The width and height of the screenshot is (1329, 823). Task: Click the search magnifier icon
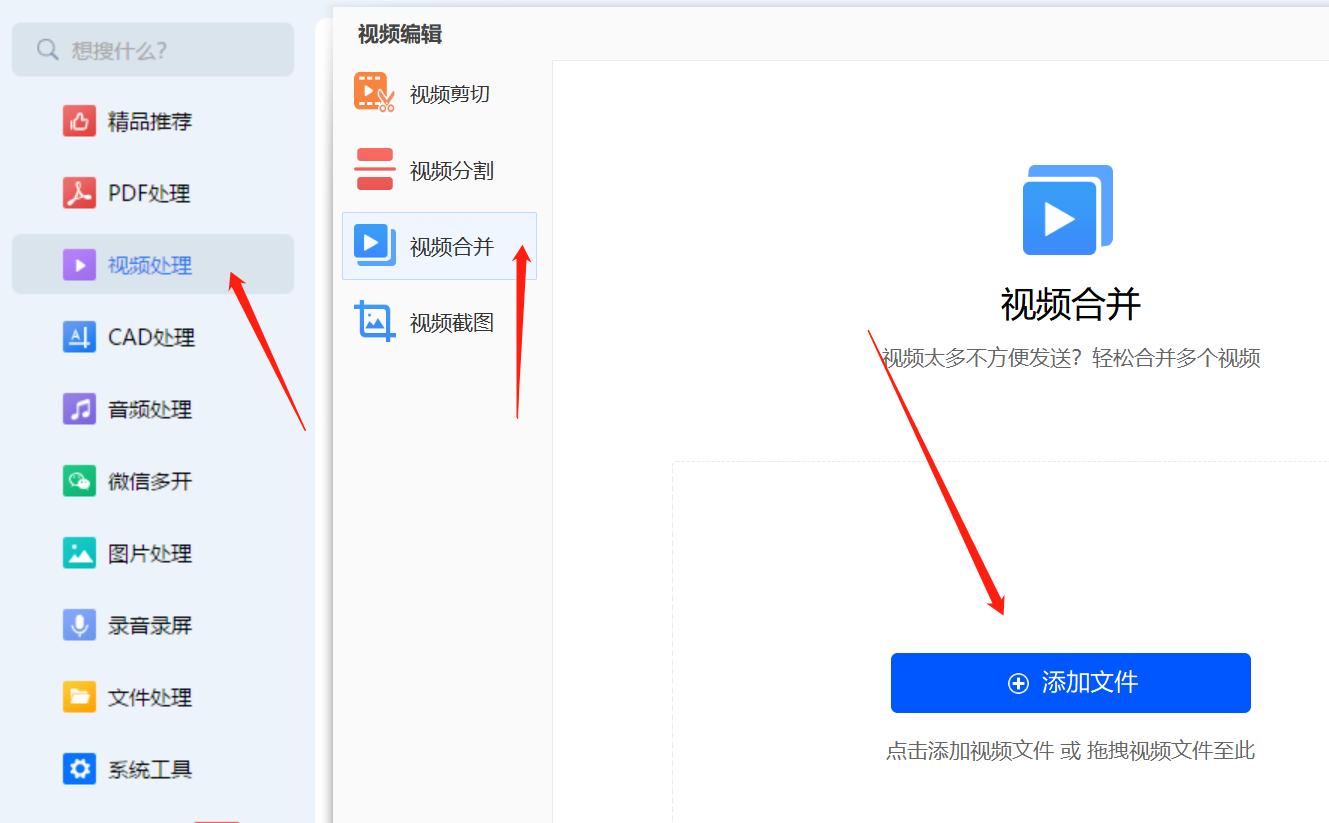click(x=46, y=48)
